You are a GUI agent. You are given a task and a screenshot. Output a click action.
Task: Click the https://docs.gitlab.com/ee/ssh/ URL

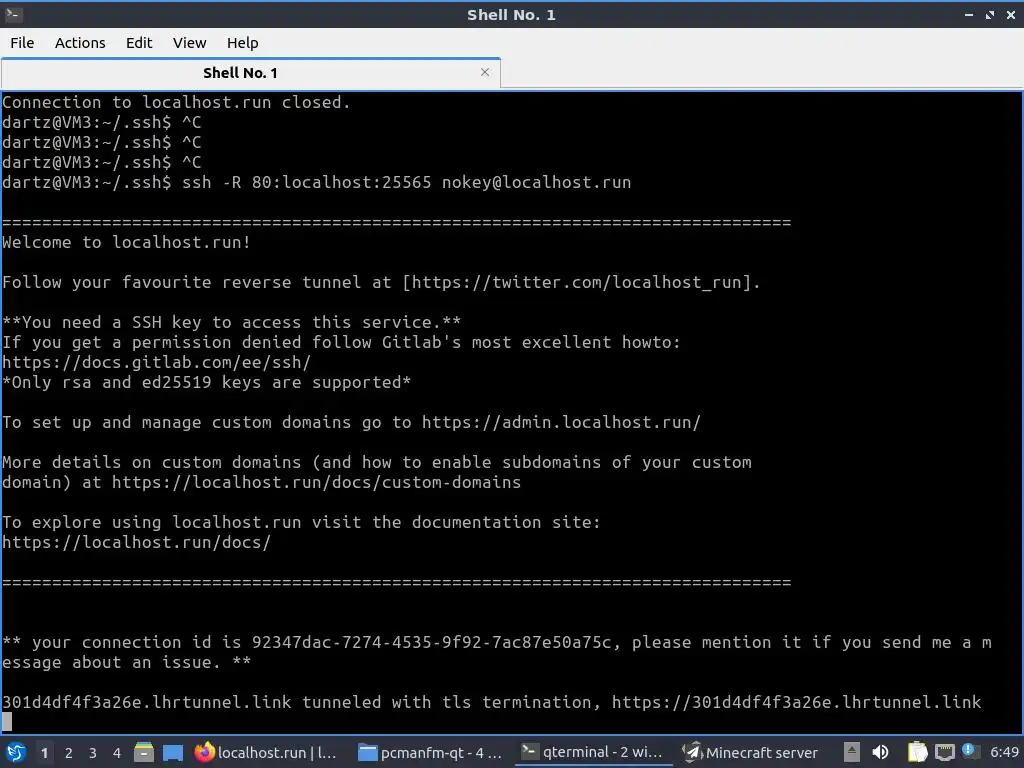(156, 362)
